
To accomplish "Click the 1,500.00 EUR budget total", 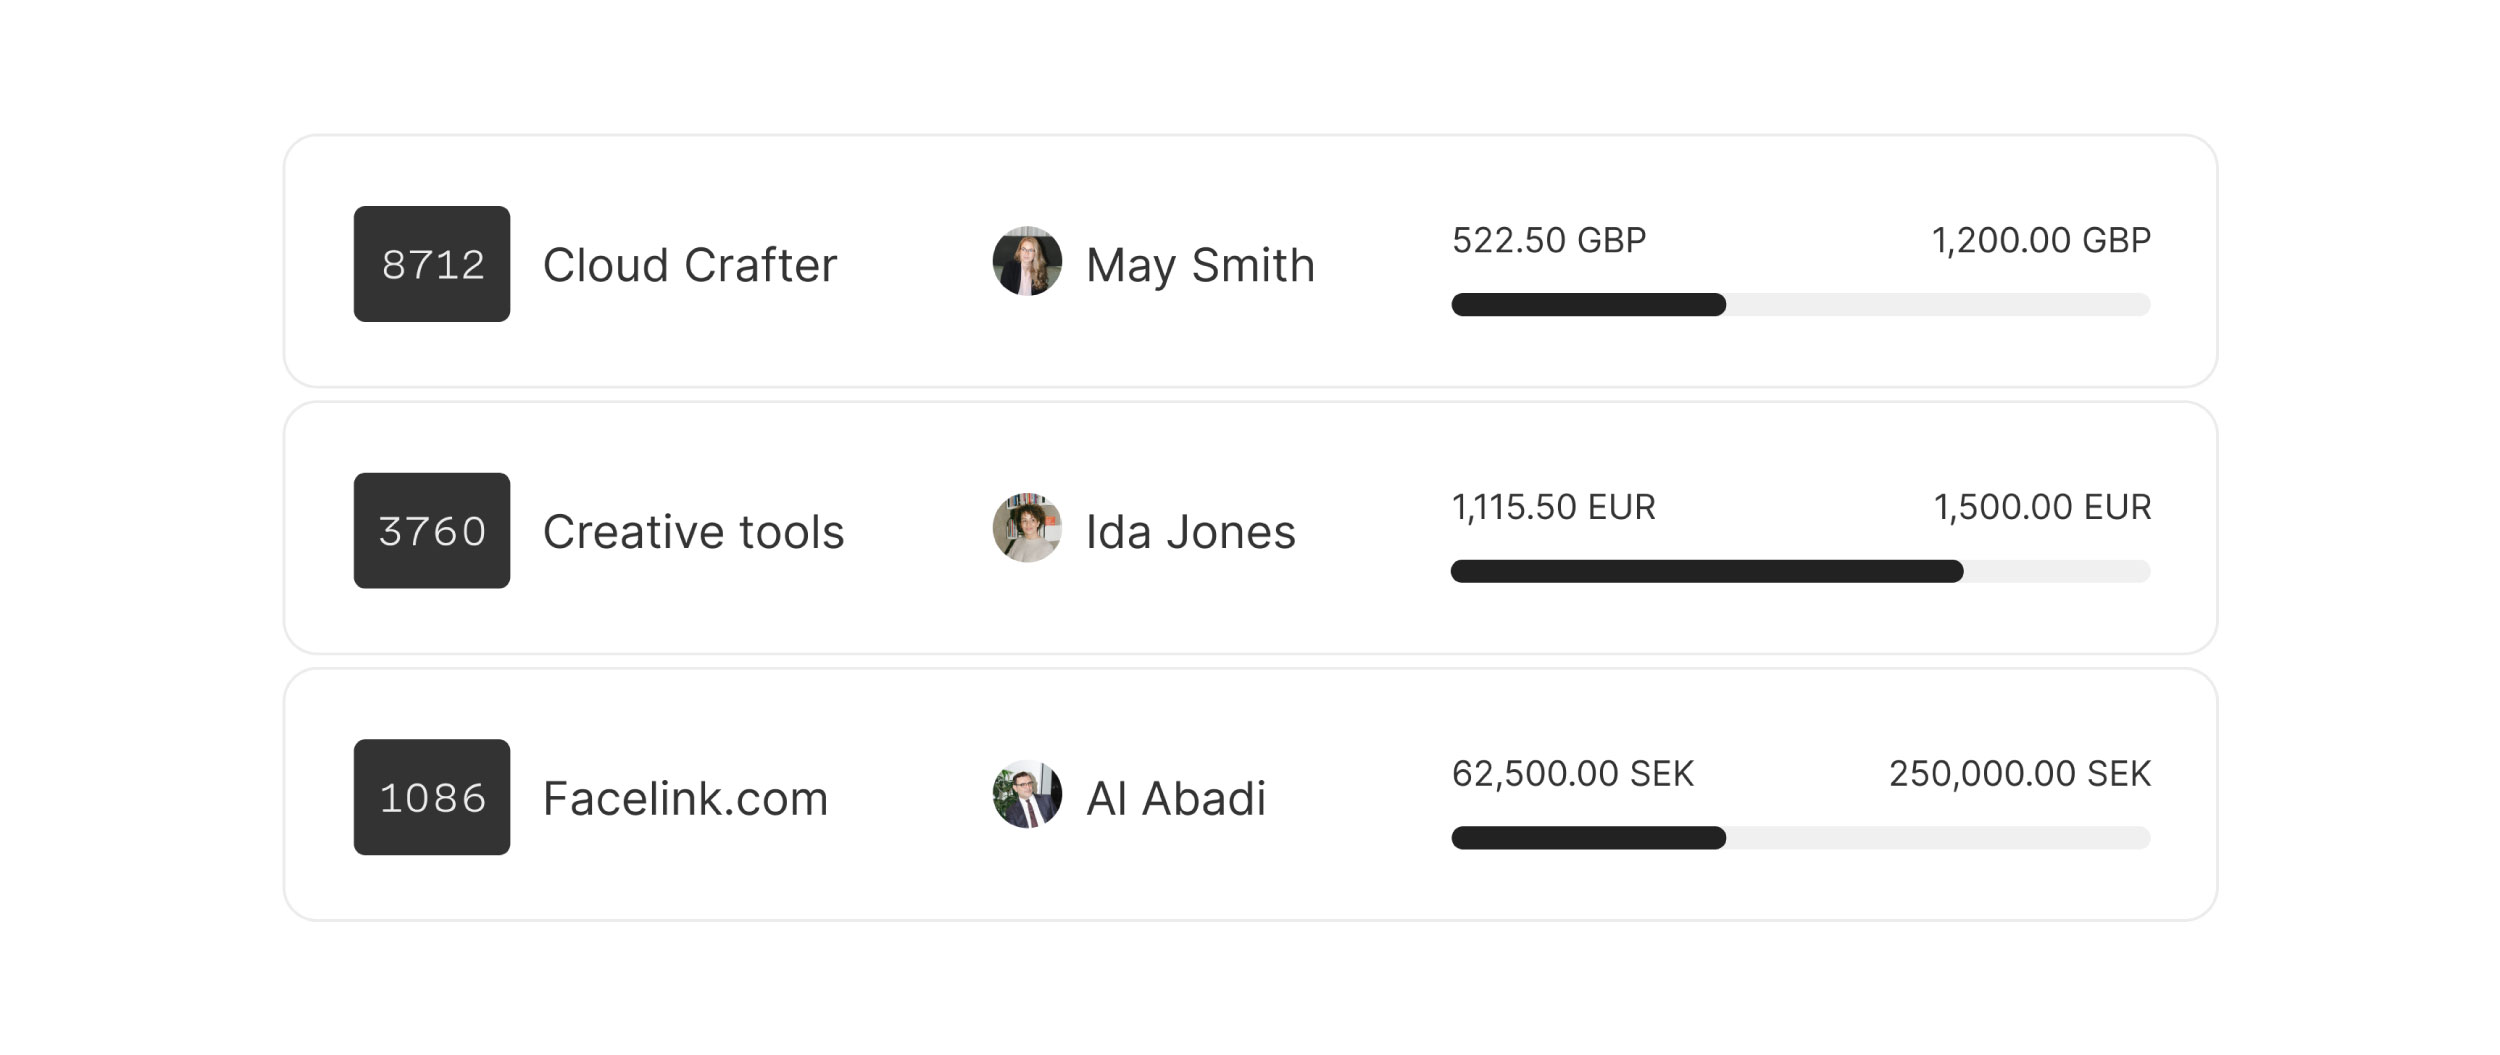I will point(2042,508).
